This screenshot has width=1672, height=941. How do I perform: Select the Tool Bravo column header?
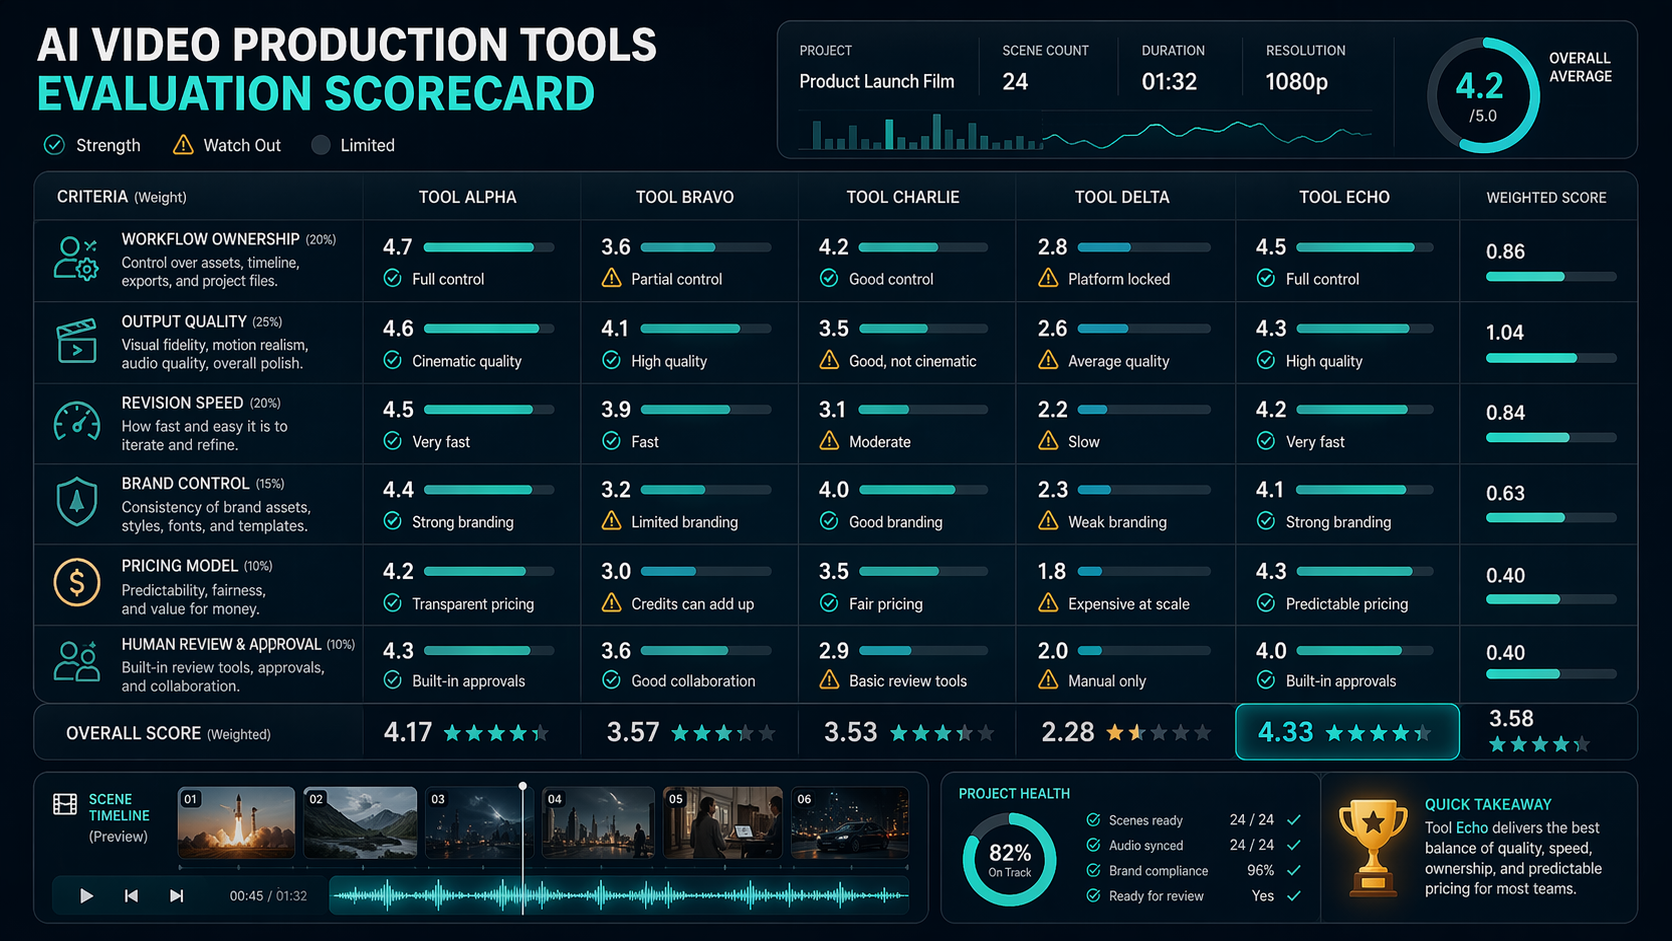685,197
